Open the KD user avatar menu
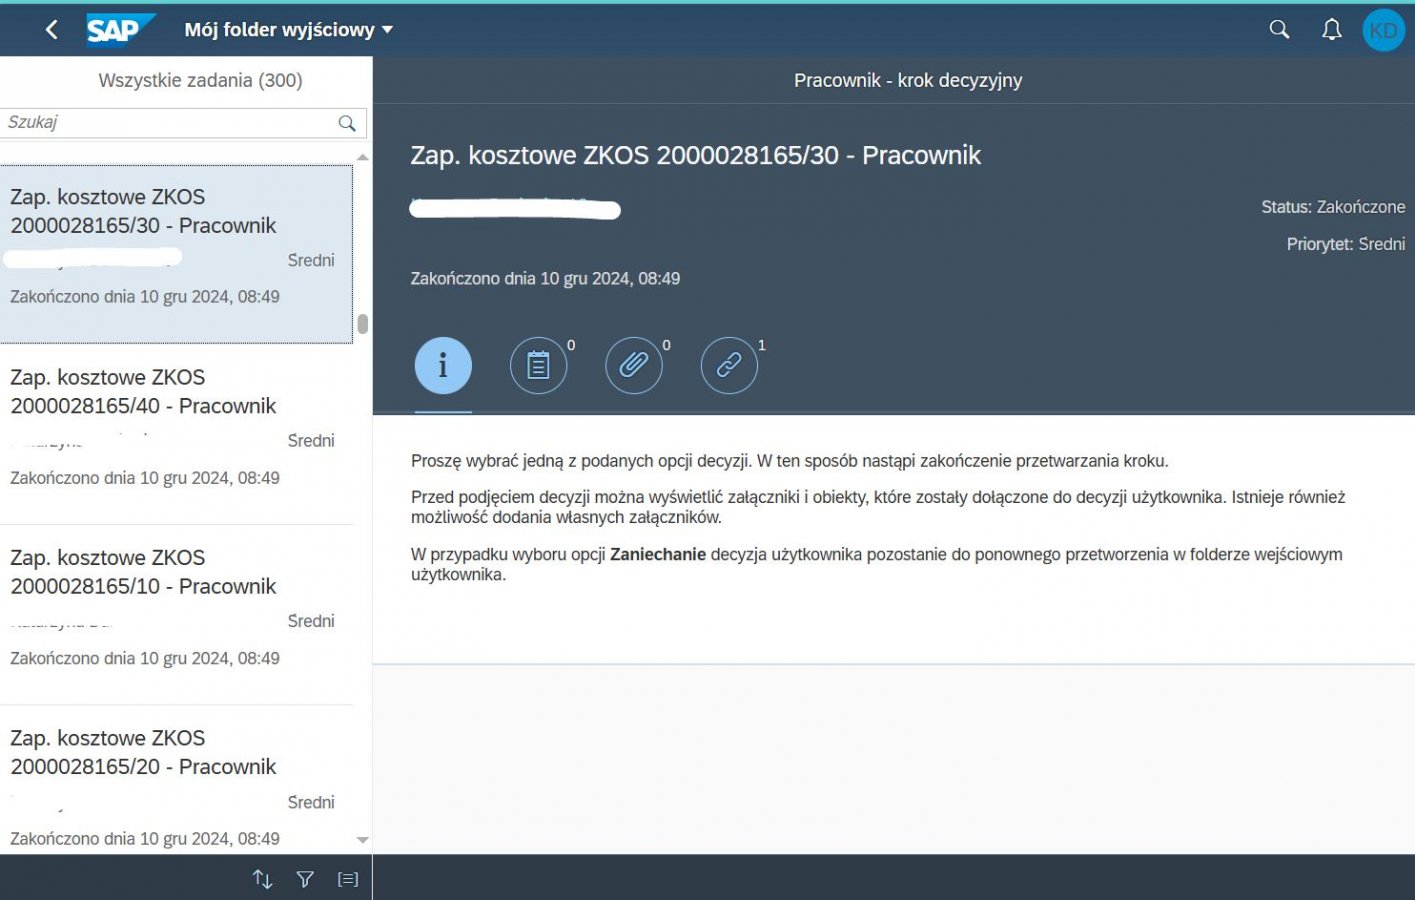Image resolution: width=1415 pixels, height=900 pixels. click(x=1383, y=30)
